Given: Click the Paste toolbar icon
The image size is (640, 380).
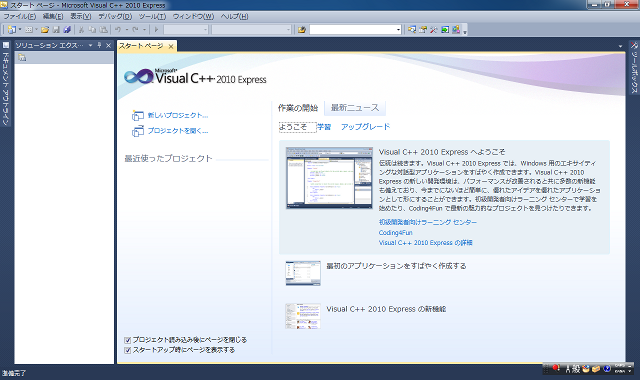Looking at the screenshot, I should [x=104, y=29].
